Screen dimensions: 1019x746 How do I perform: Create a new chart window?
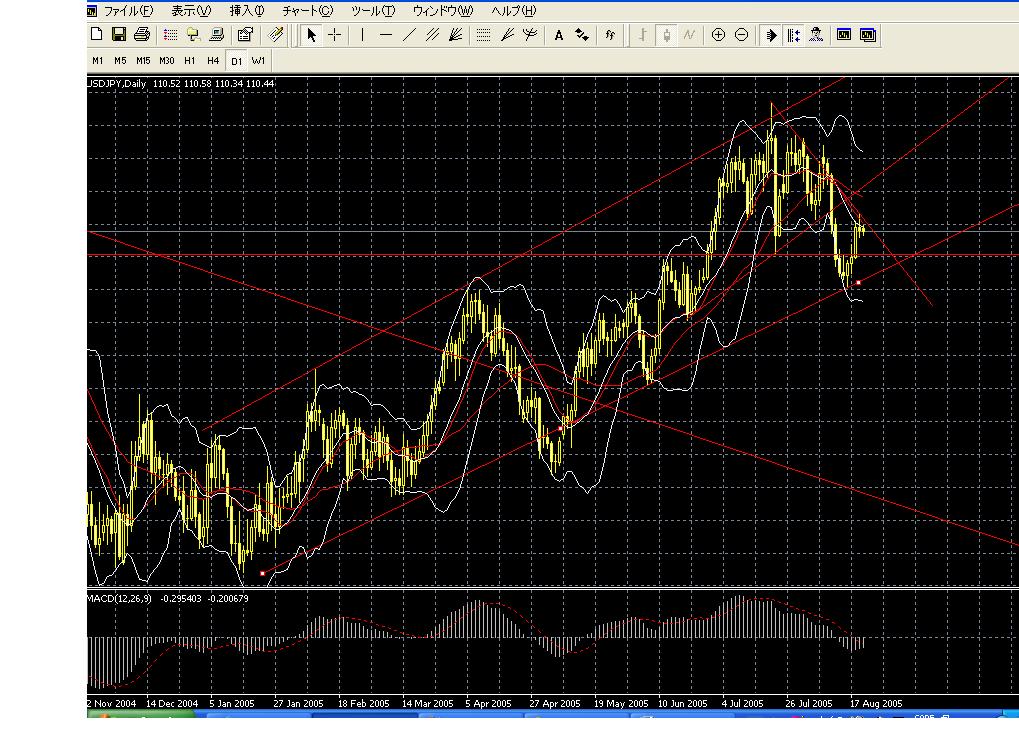[x=96, y=35]
